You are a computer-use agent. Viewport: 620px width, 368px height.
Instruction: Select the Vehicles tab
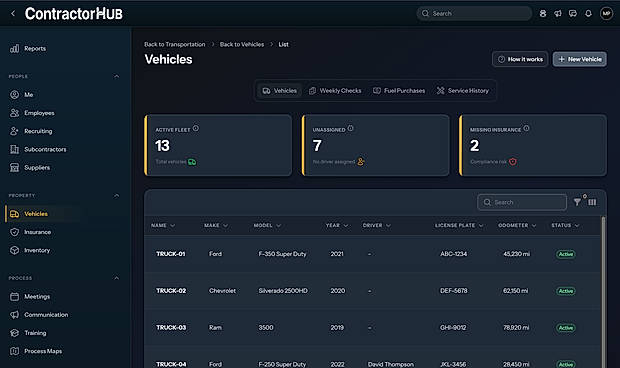280,91
